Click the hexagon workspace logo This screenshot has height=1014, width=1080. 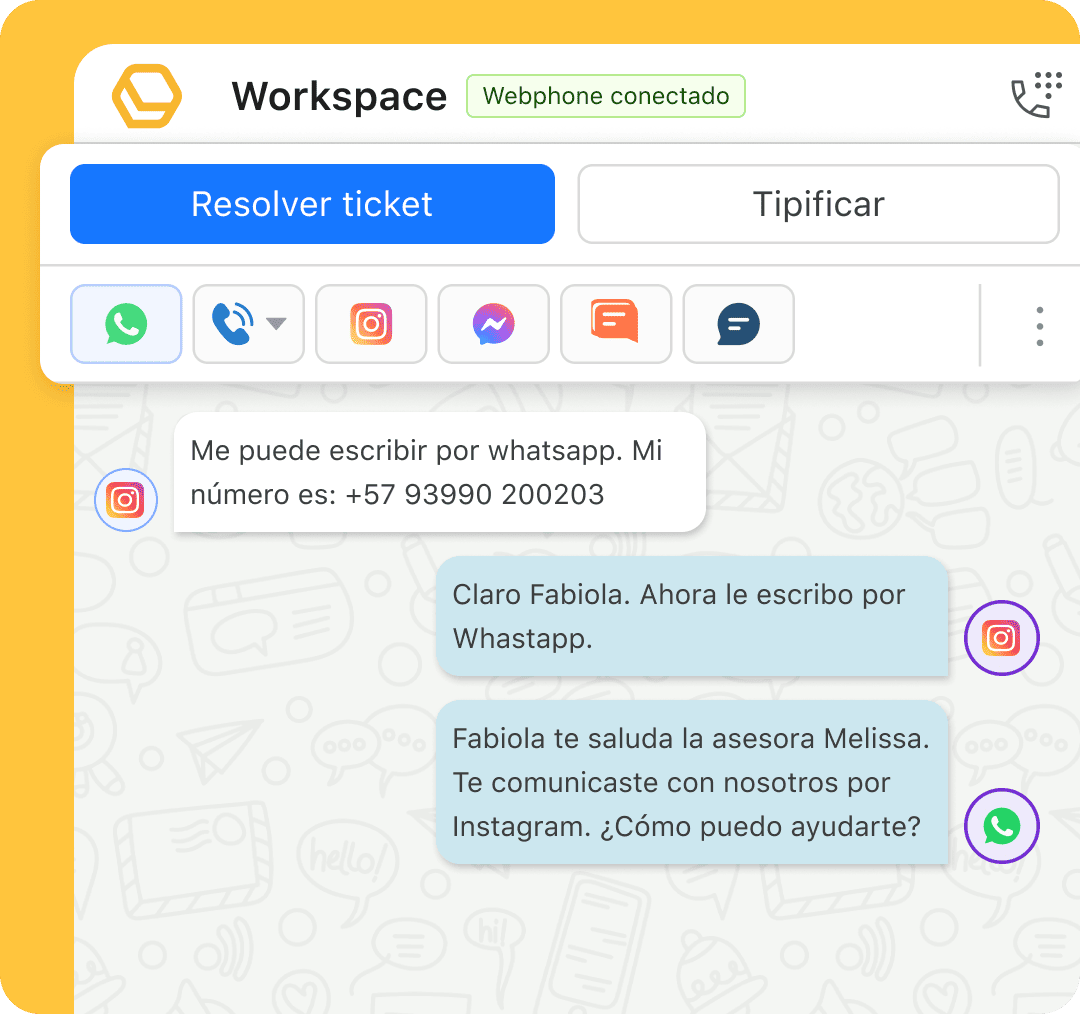click(147, 96)
